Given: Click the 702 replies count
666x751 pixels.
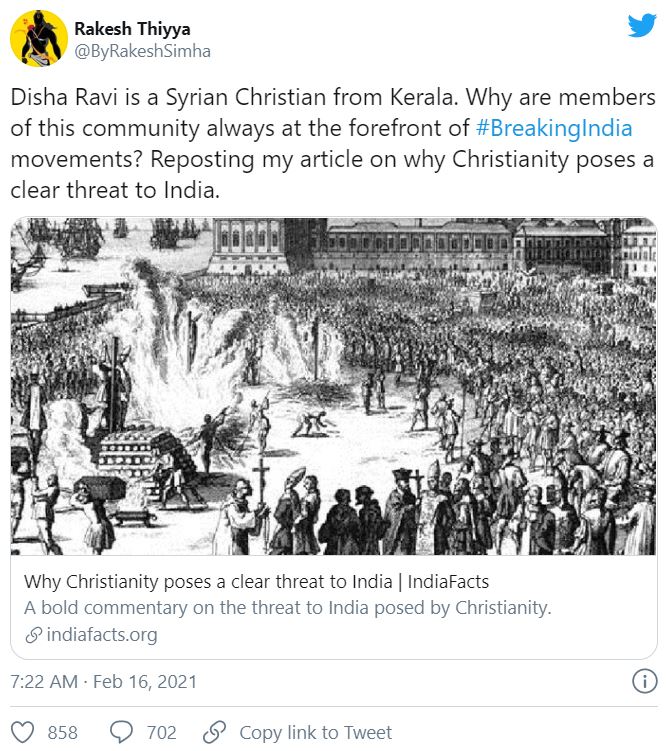Looking at the screenshot, I should coord(161,732).
